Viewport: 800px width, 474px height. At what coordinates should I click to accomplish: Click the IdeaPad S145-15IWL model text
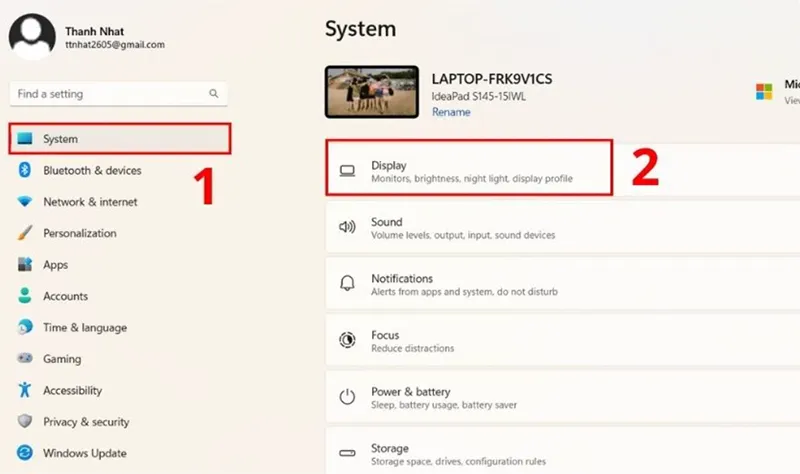(x=479, y=96)
